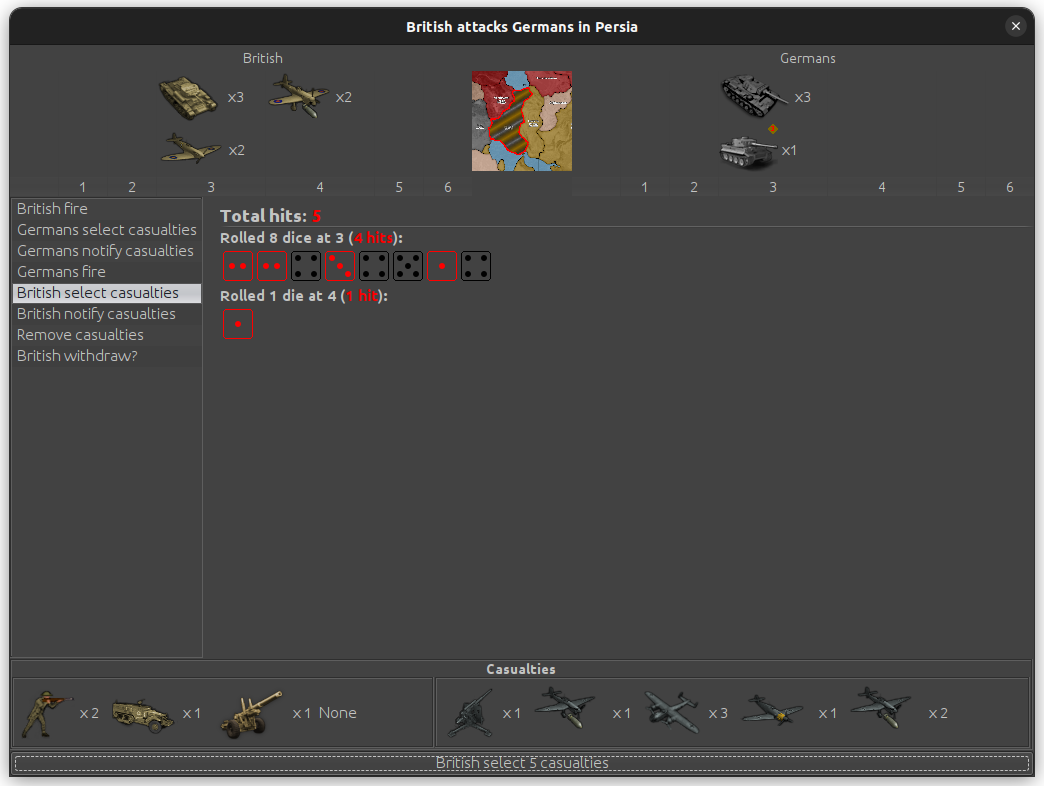Select 'Germans select casualties' step
This screenshot has height=786, width=1044.
(107, 230)
